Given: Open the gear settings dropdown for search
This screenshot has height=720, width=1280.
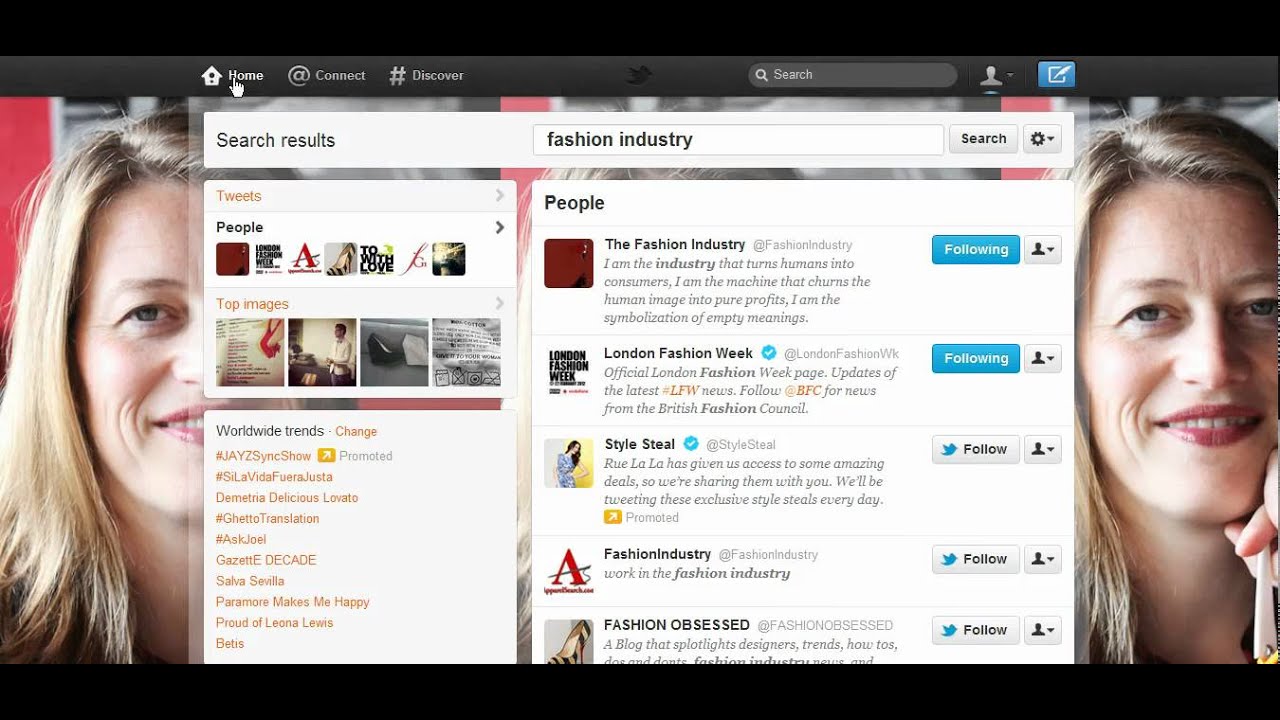Looking at the screenshot, I should click(1043, 139).
